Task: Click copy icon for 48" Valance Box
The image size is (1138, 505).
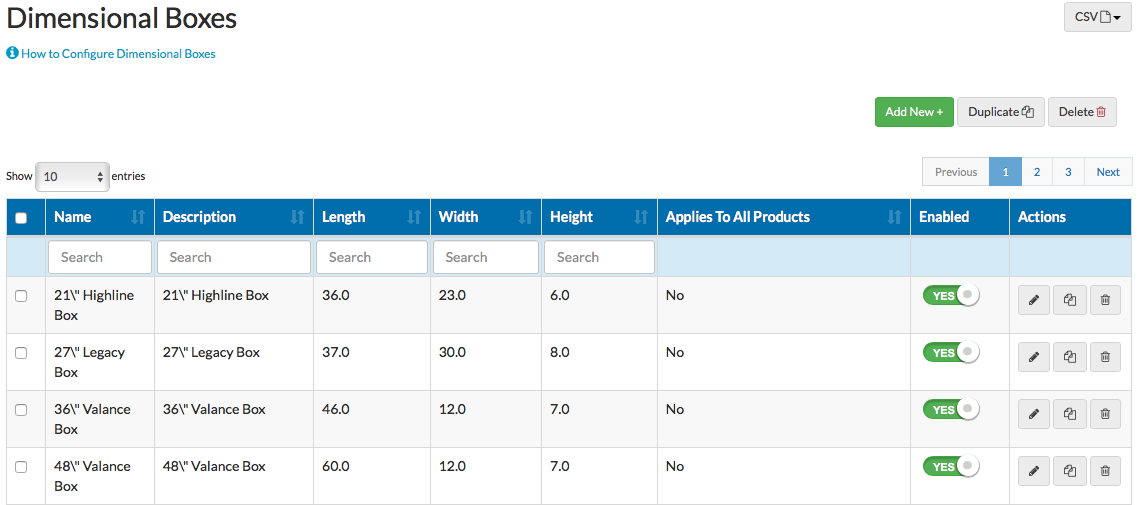Action: pos(1069,471)
